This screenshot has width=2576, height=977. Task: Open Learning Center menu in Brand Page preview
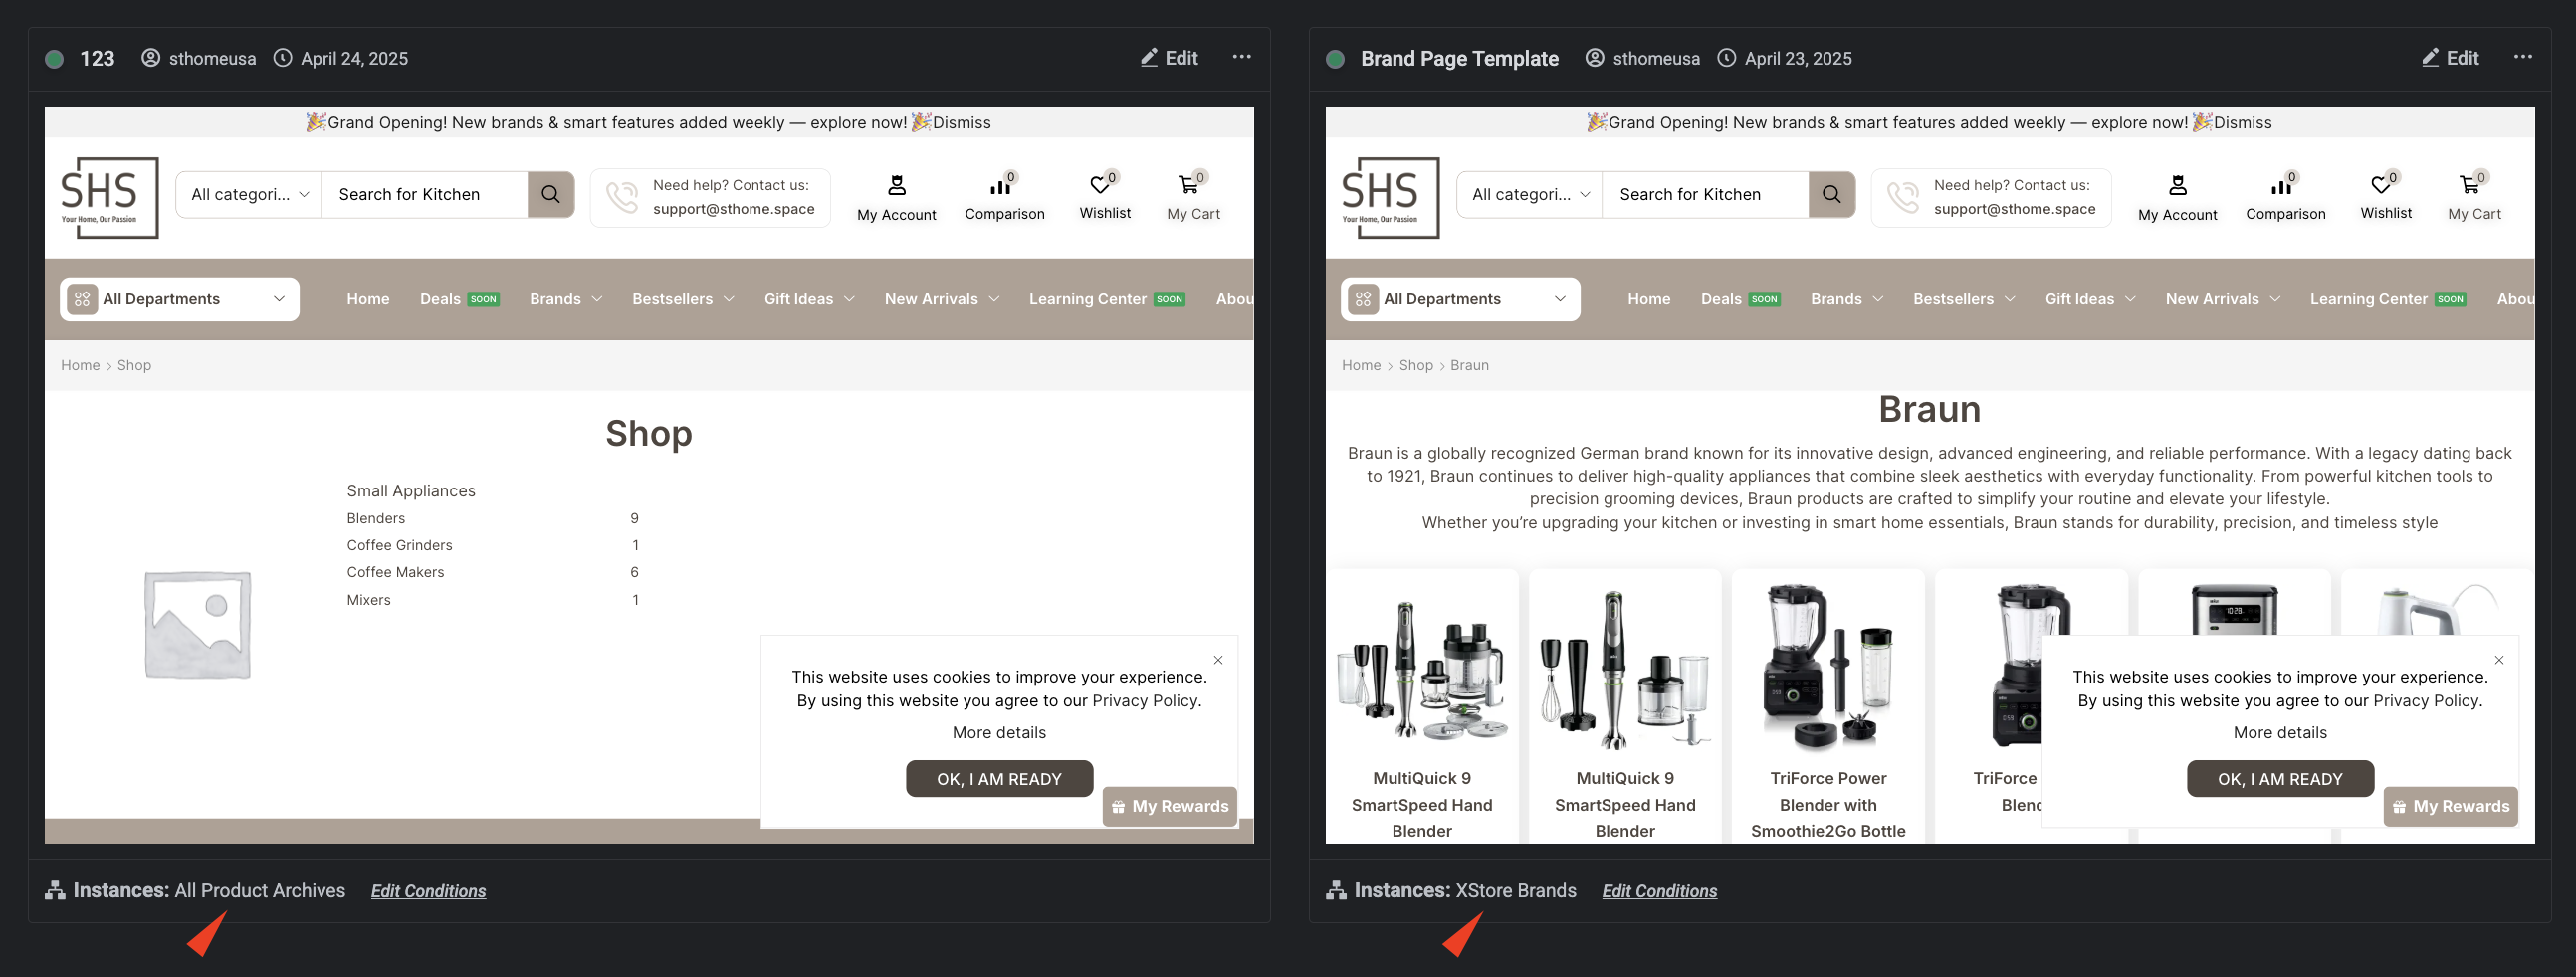(x=2388, y=299)
